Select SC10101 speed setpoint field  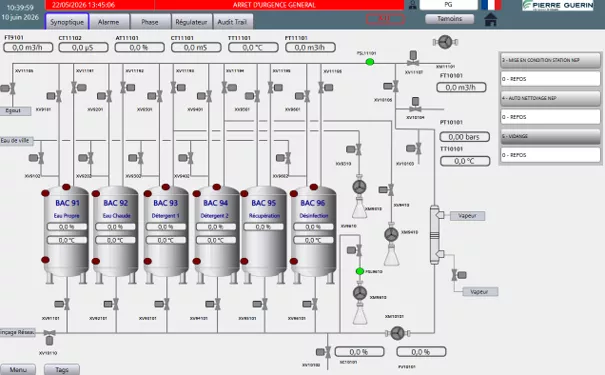[x=360, y=352]
